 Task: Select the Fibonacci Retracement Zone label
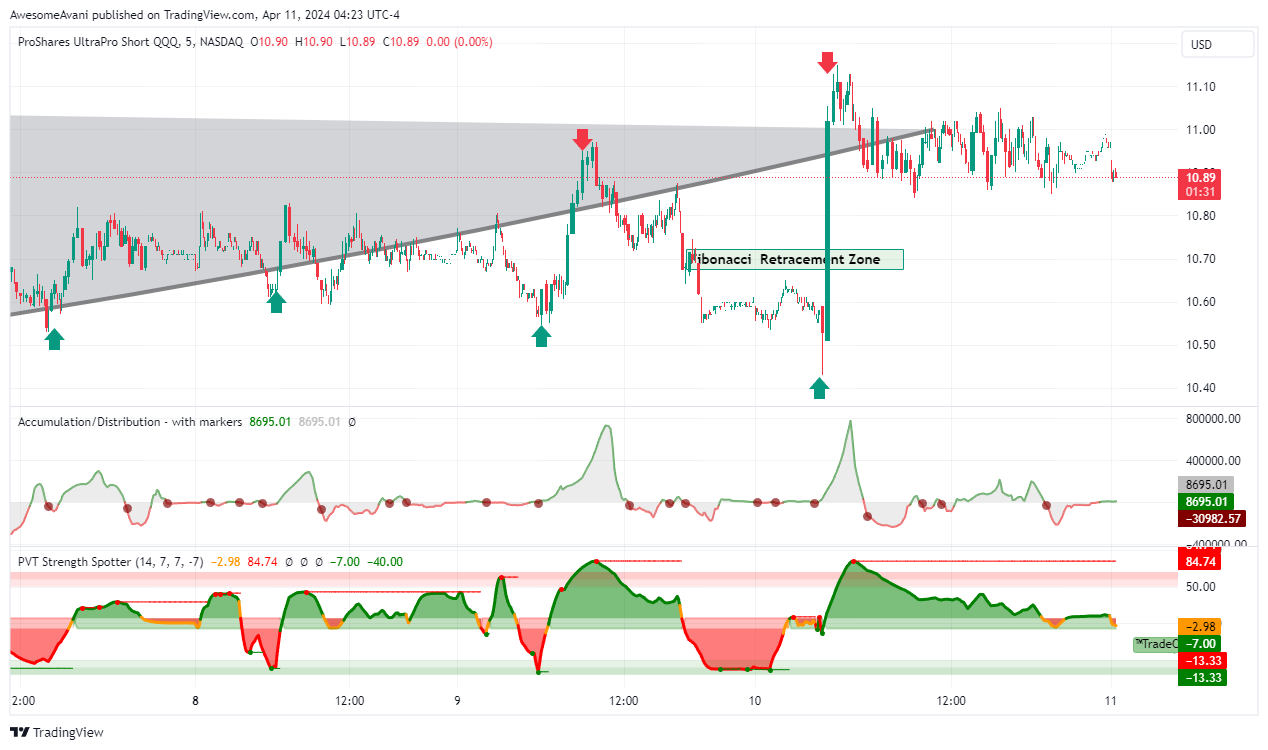click(797, 259)
